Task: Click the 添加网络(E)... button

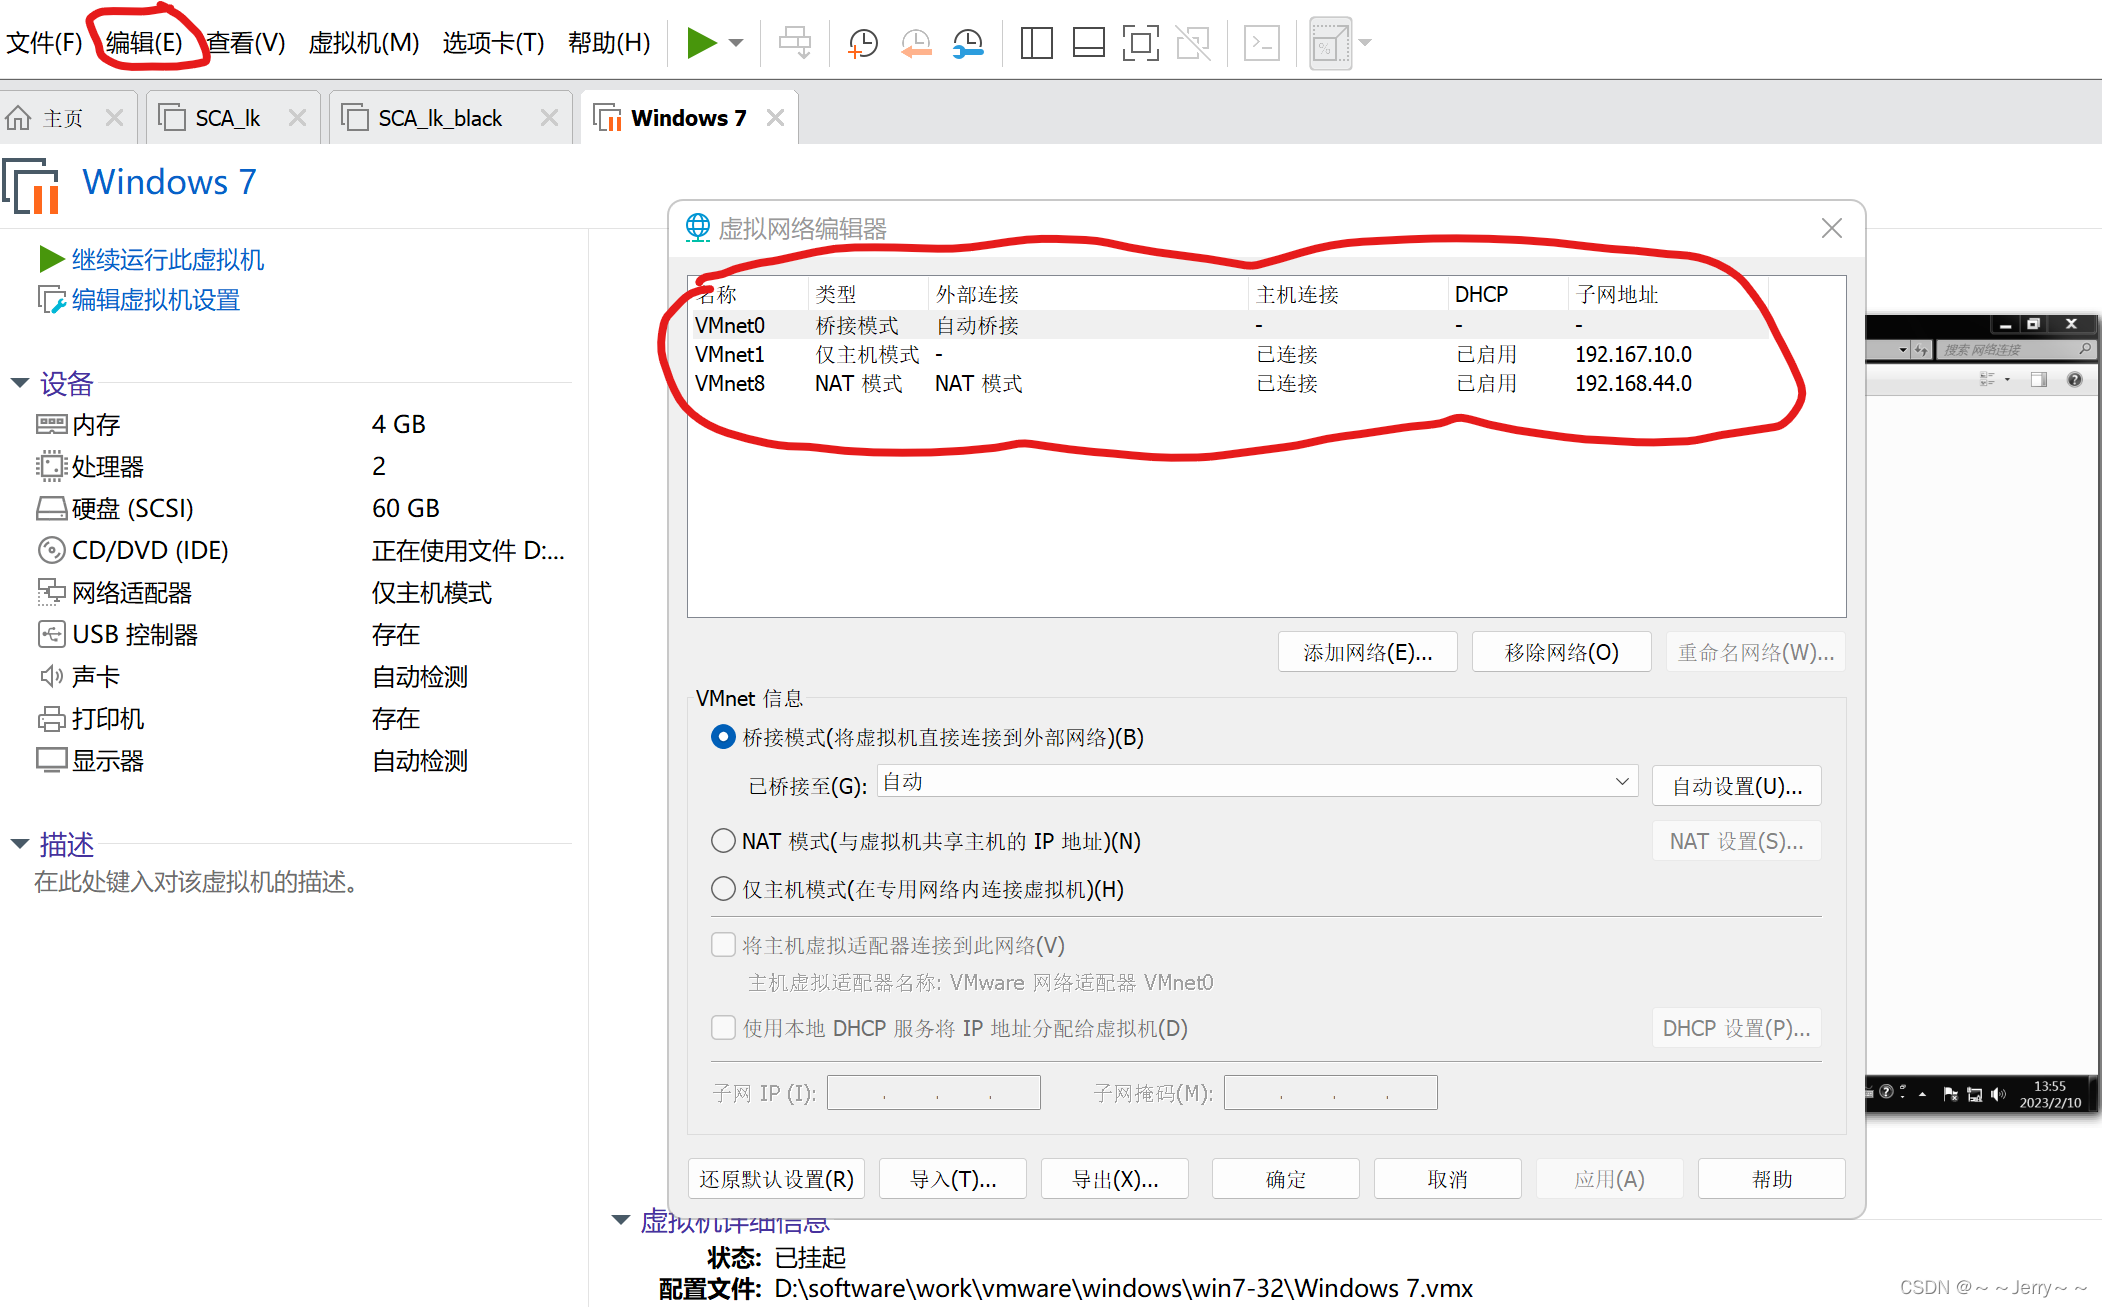Action: click(x=1367, y=653)
